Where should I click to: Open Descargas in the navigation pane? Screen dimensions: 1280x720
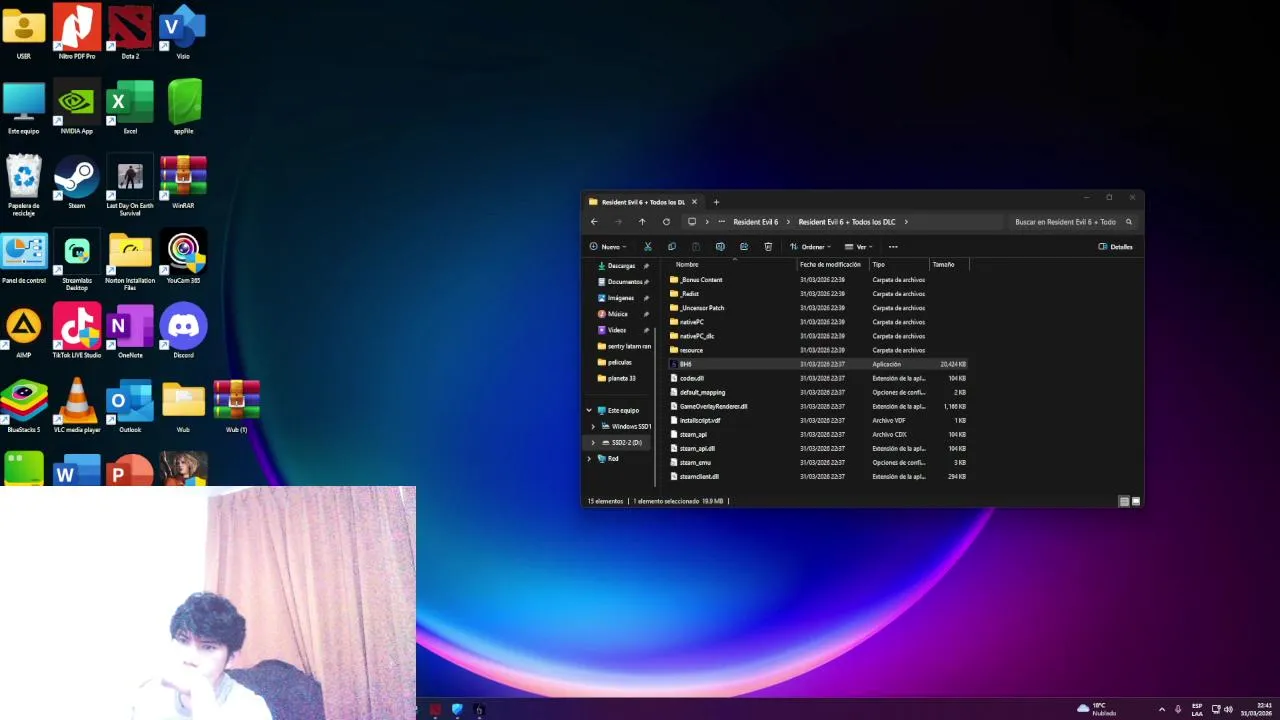(x=621, y=266)
